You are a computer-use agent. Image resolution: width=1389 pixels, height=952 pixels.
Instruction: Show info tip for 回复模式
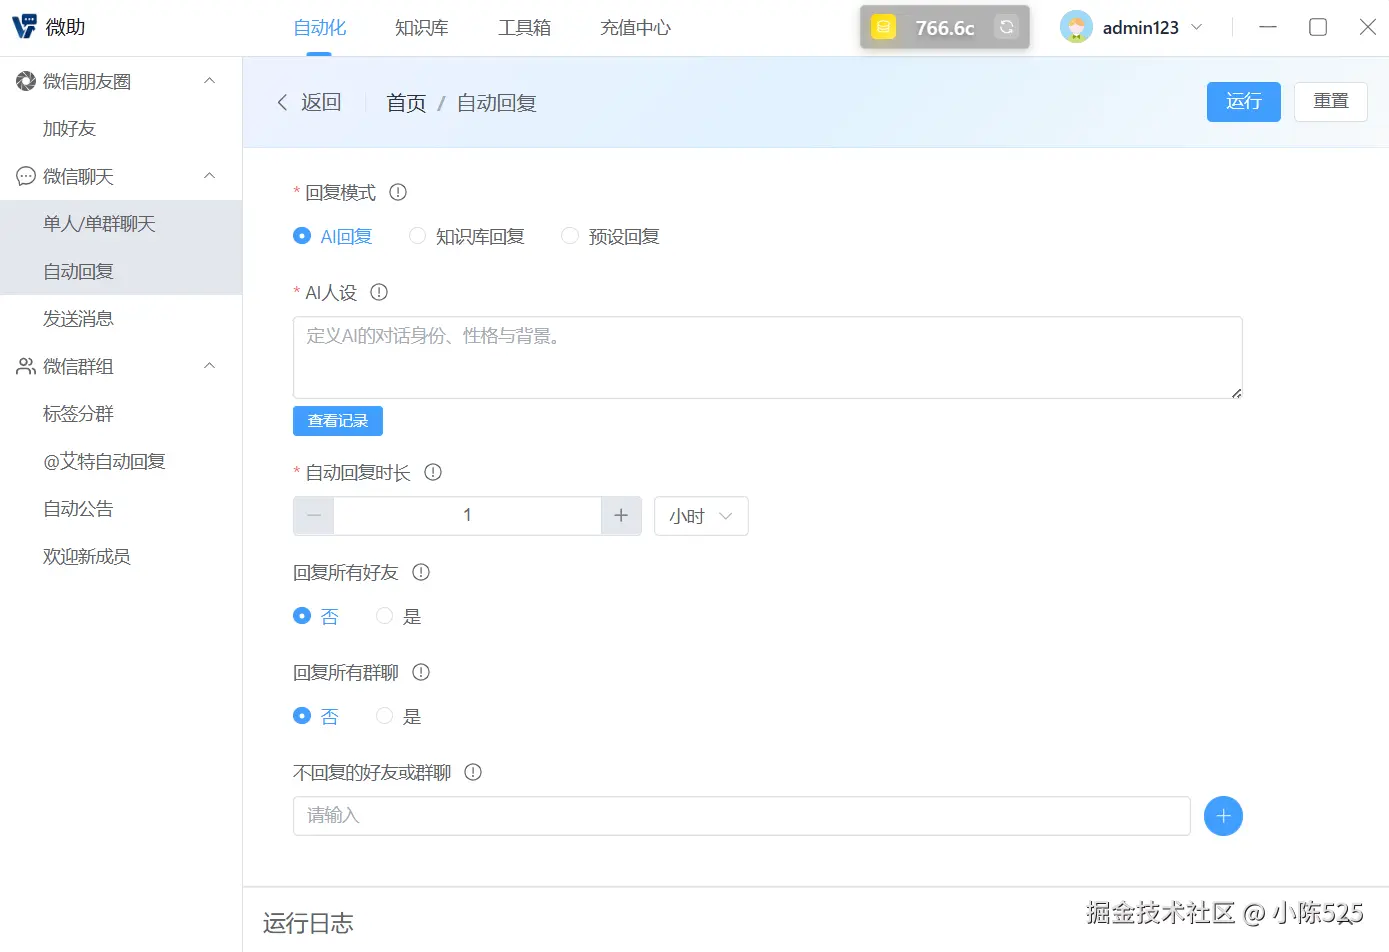398,192
